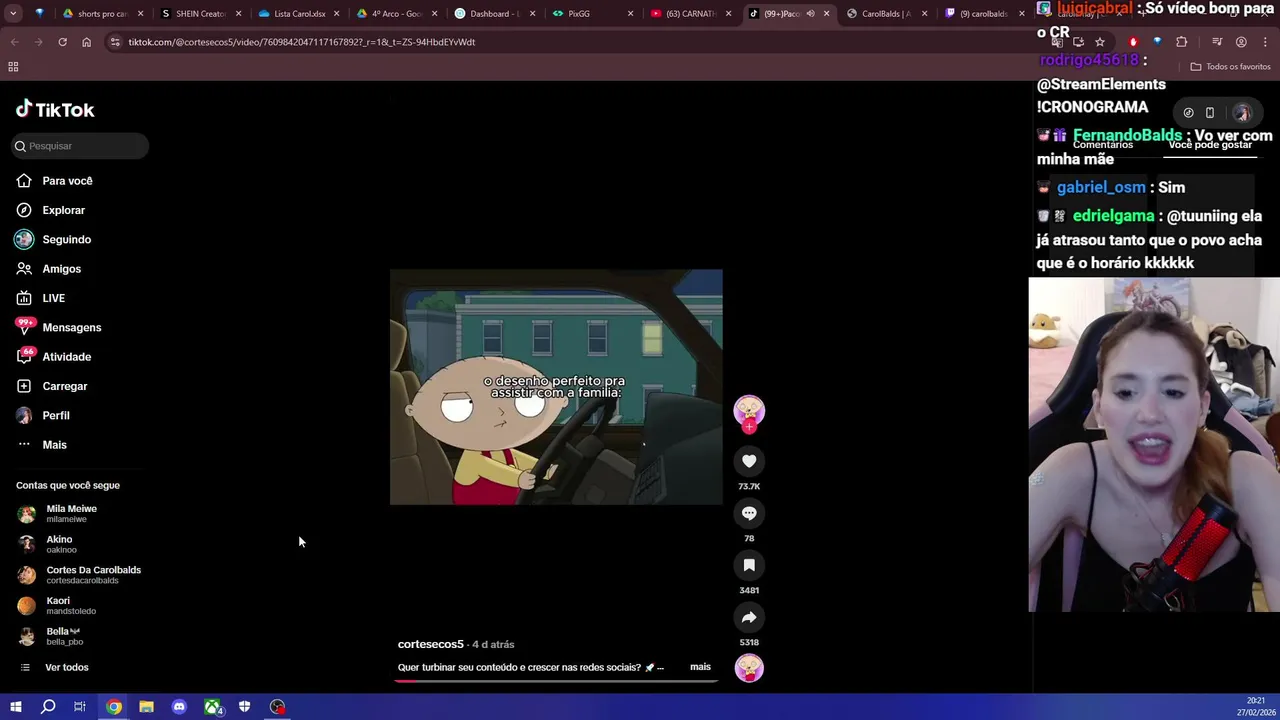This screenshot has width=1280, height=720.
Task: Like the video with the heart icon
Action: point(749,461)
